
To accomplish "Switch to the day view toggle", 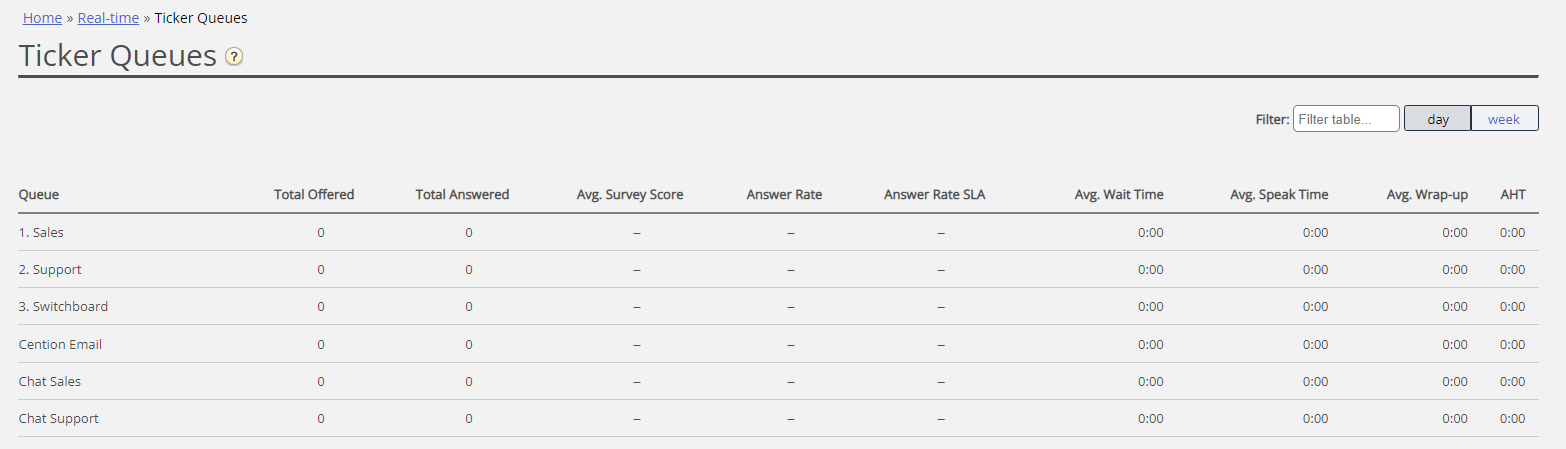I will 1437,119.
